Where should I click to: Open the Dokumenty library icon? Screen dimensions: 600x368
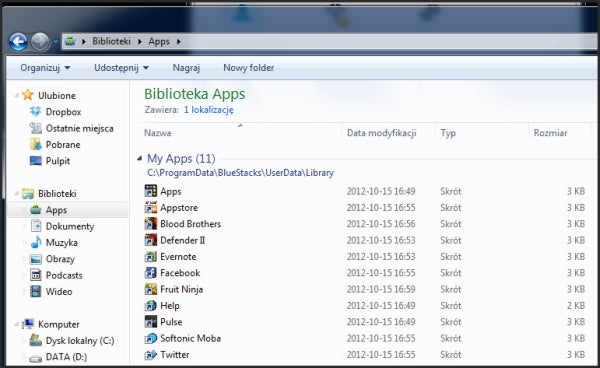[x=36, y=226]
